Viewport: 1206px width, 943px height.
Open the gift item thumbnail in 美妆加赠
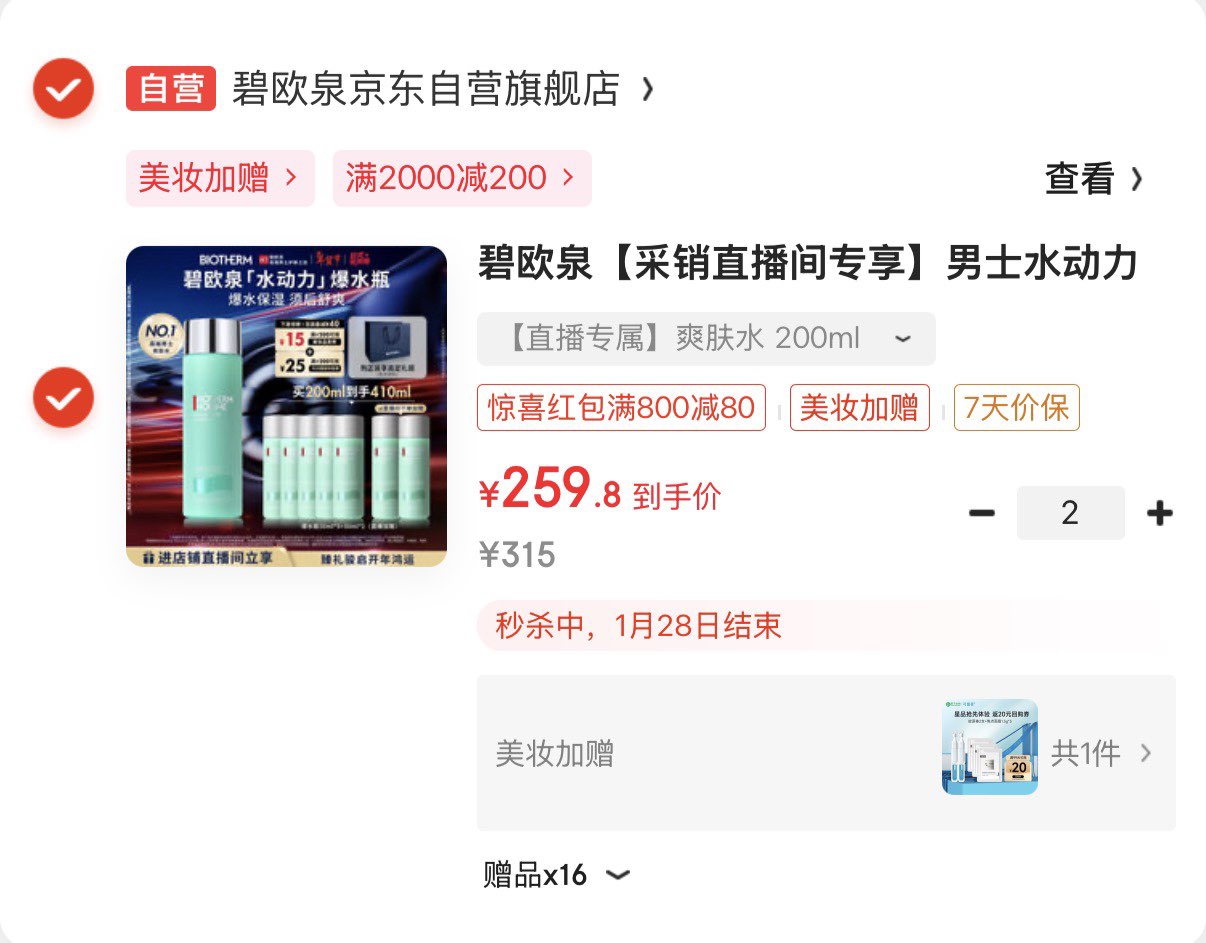(x=990, y=747)
